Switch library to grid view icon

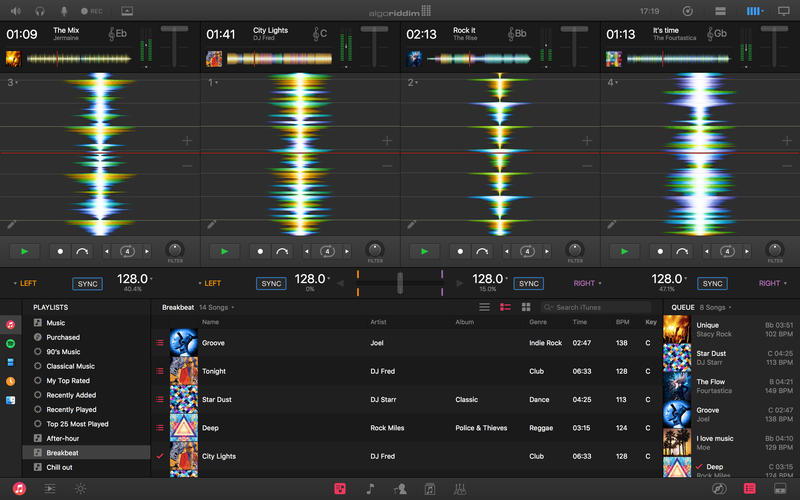526,307
